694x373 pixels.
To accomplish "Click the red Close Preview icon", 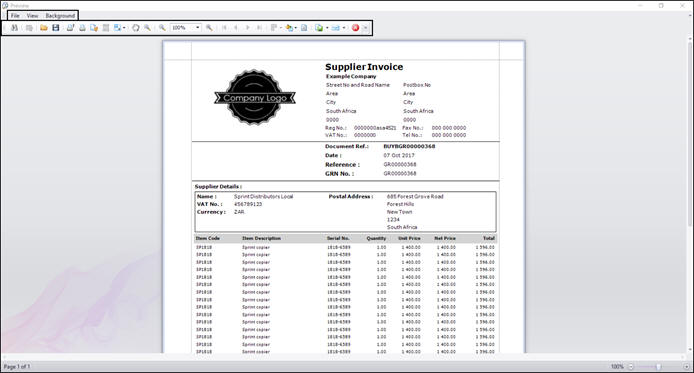I will (x=355, y=27).
